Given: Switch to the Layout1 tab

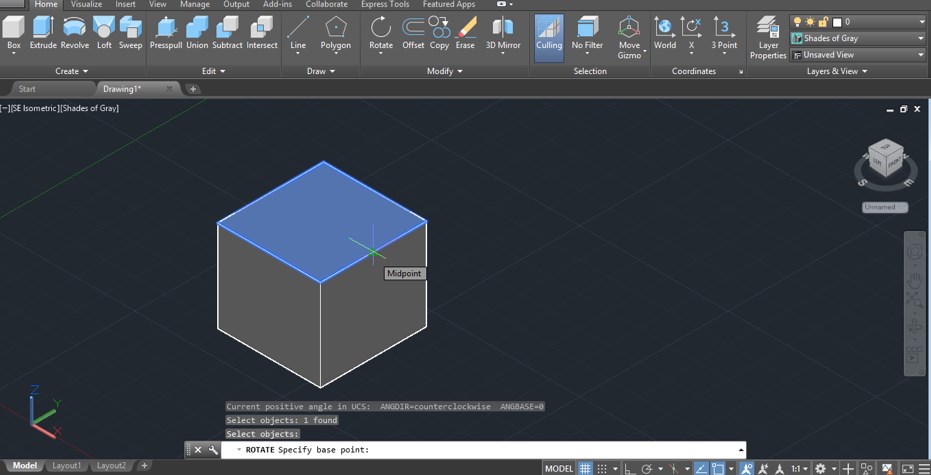Looking at the screenshot, I should (x=67, y=466).
